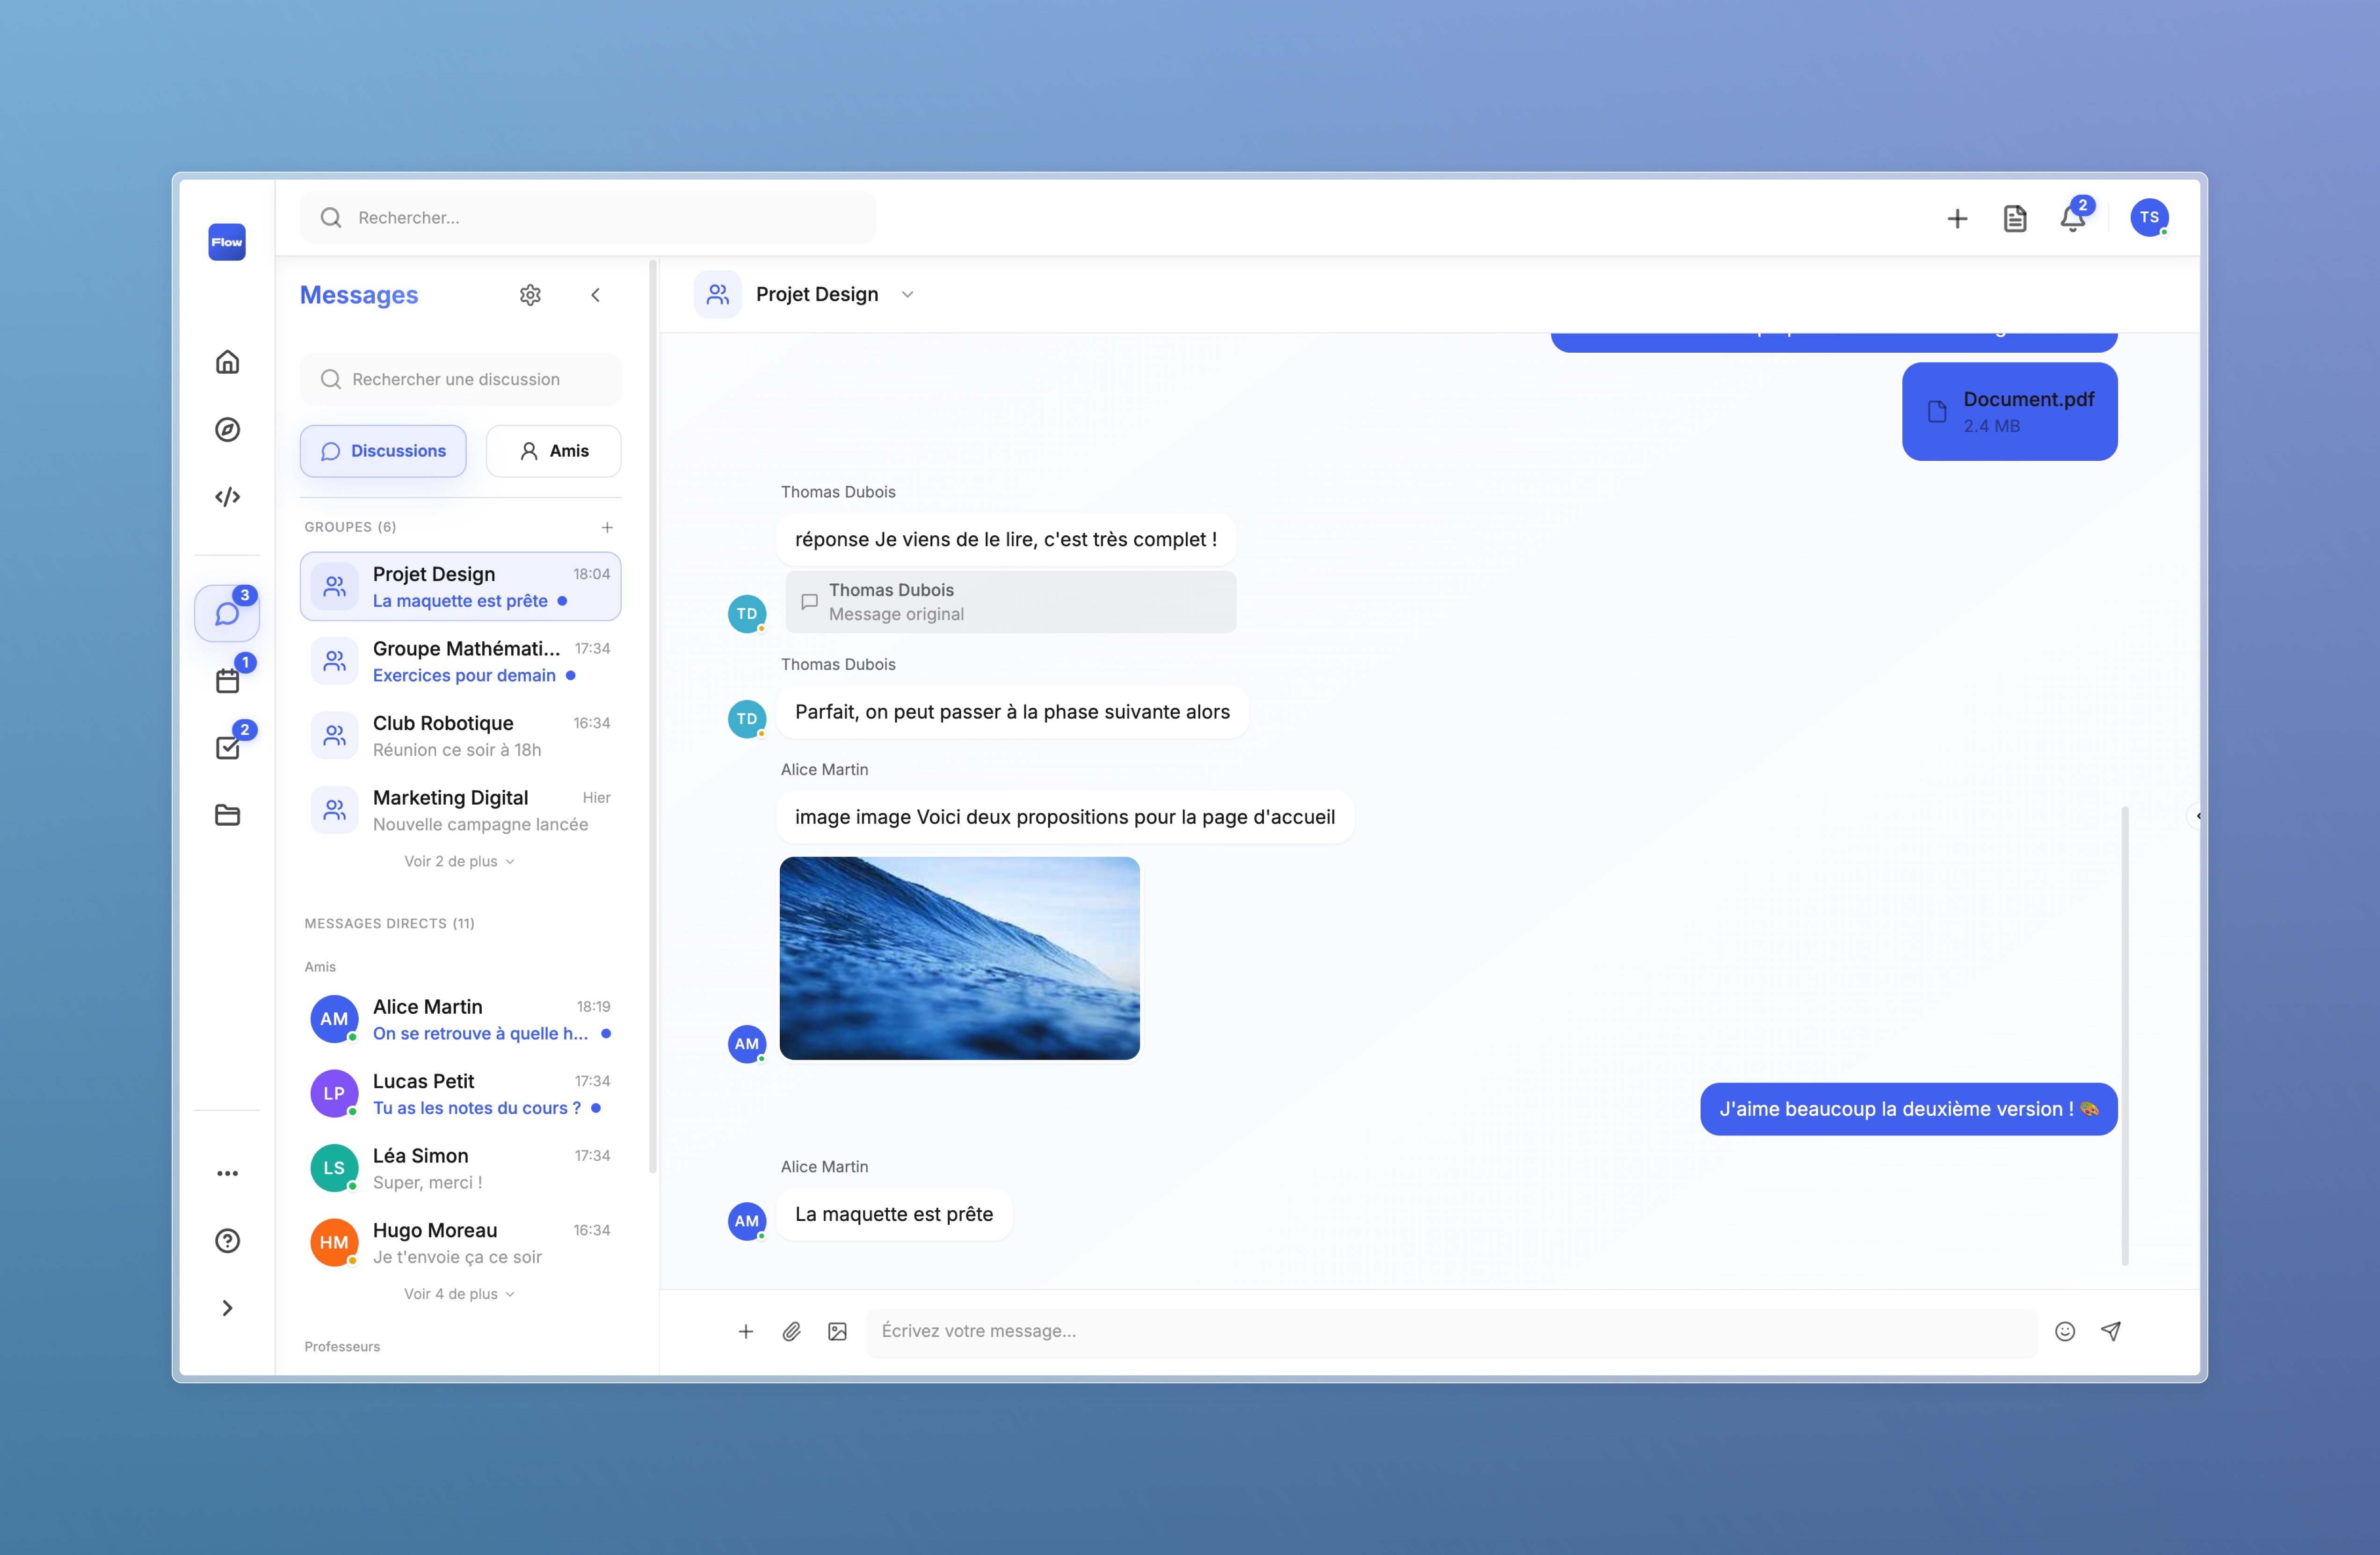Open Lucas Petit conversation
This screenshot has width=2380, height=1555.
(460, 1094)
